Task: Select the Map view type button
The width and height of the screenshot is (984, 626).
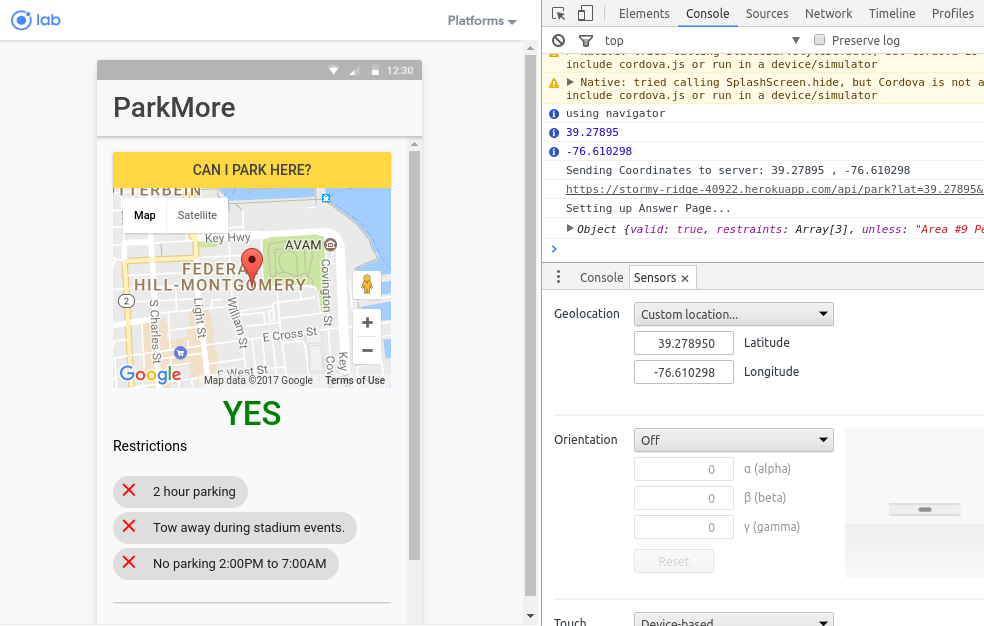Action: [145, 215]
